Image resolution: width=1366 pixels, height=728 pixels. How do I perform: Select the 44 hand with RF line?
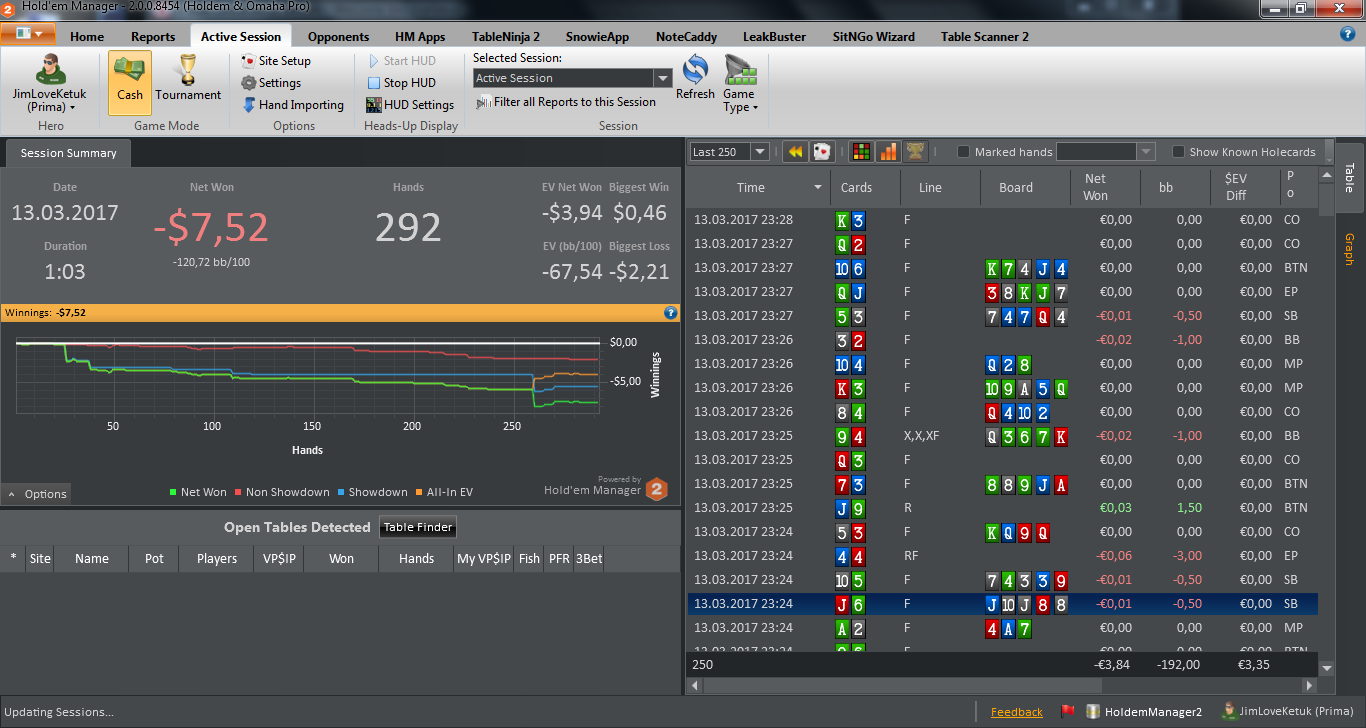pyautogui.click(x=1002, y=556)
